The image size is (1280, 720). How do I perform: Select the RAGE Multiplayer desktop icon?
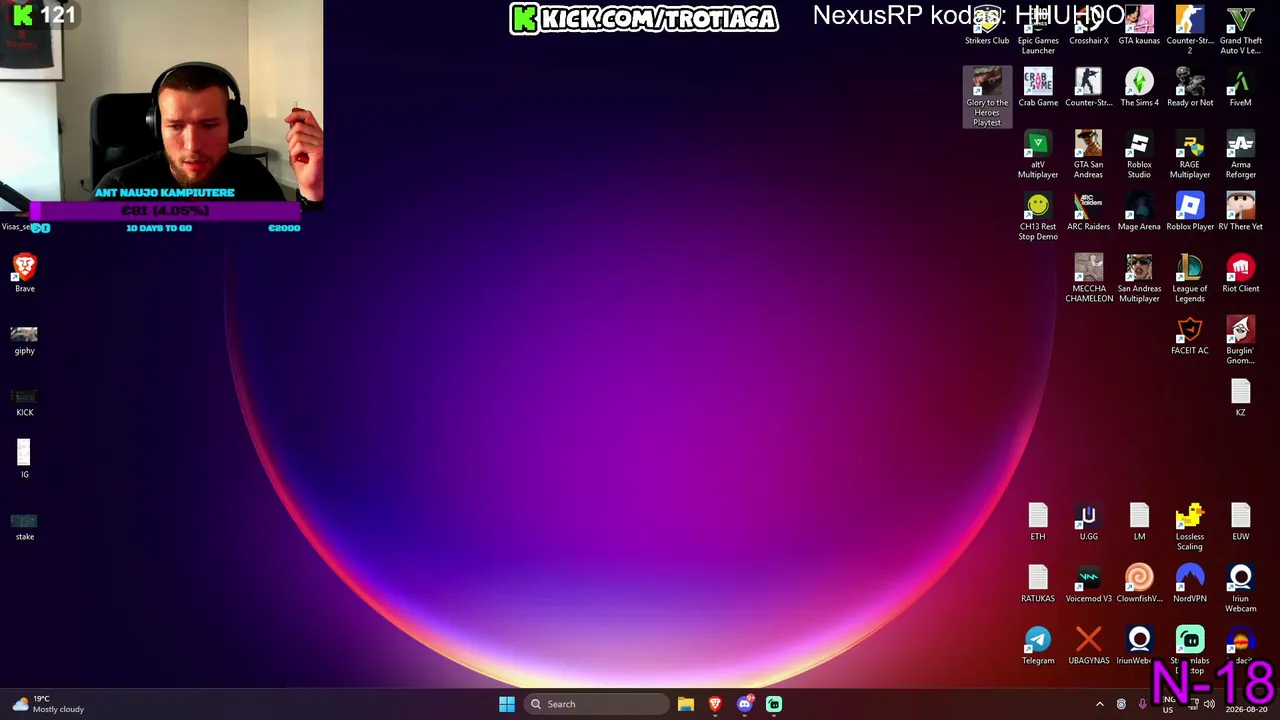click(x=1190, y=155)
